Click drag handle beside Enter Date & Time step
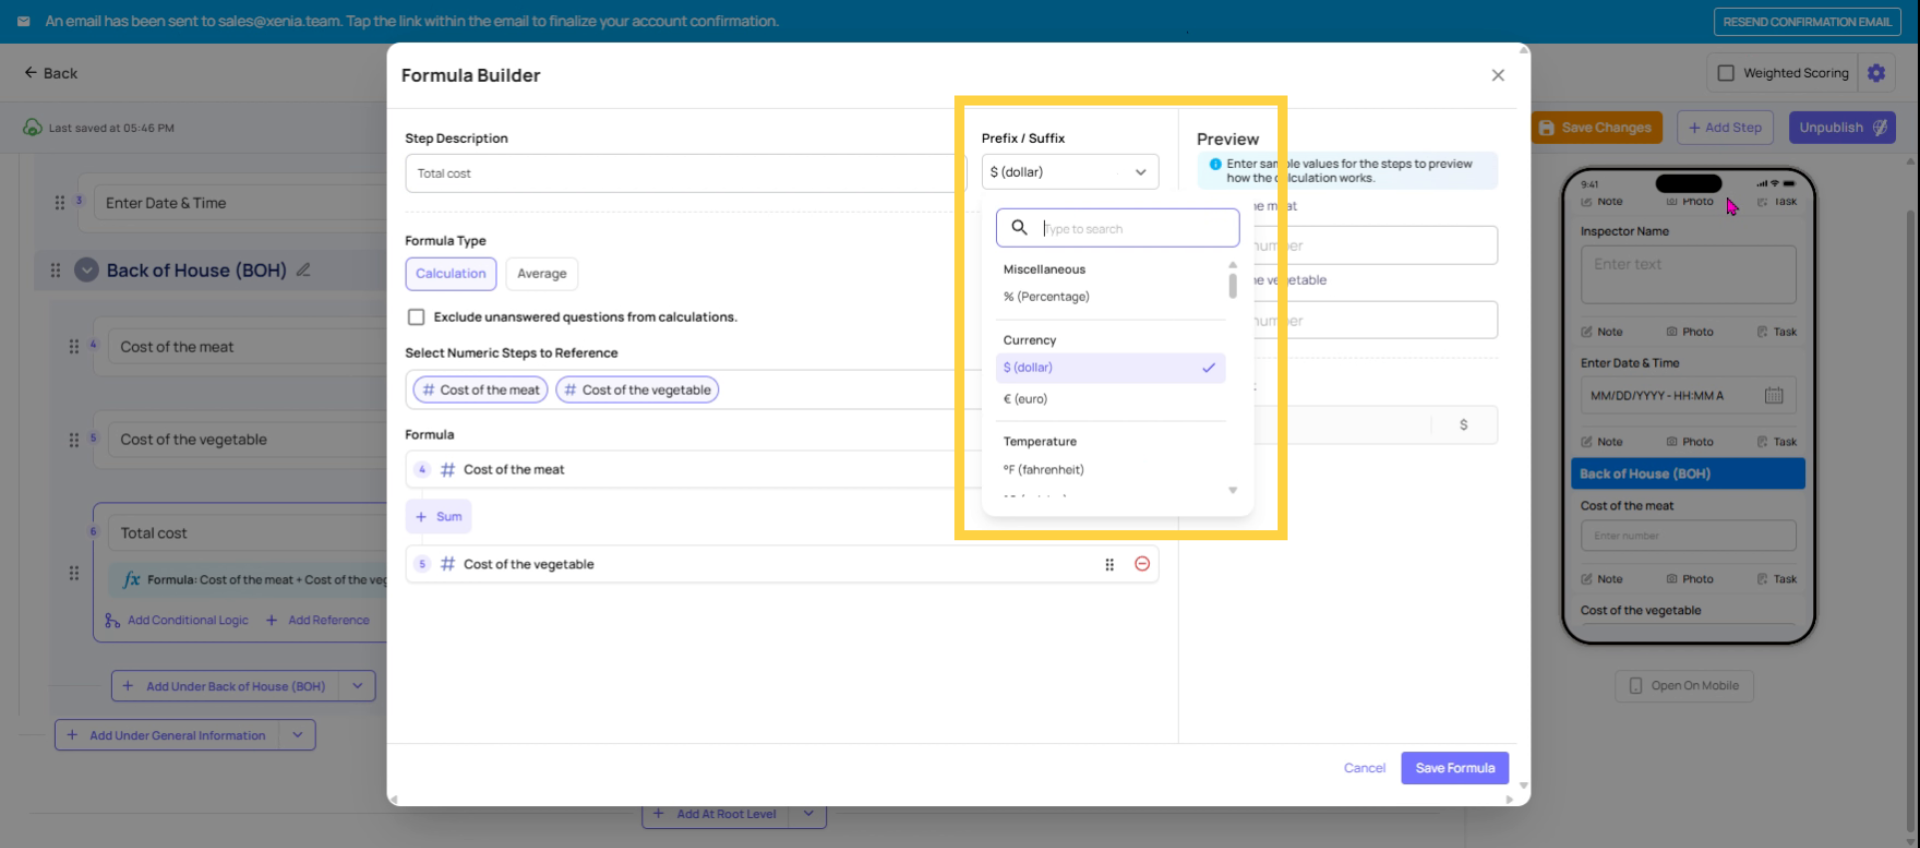Viewport: 1920px width, 848px height. click(60, 203)
